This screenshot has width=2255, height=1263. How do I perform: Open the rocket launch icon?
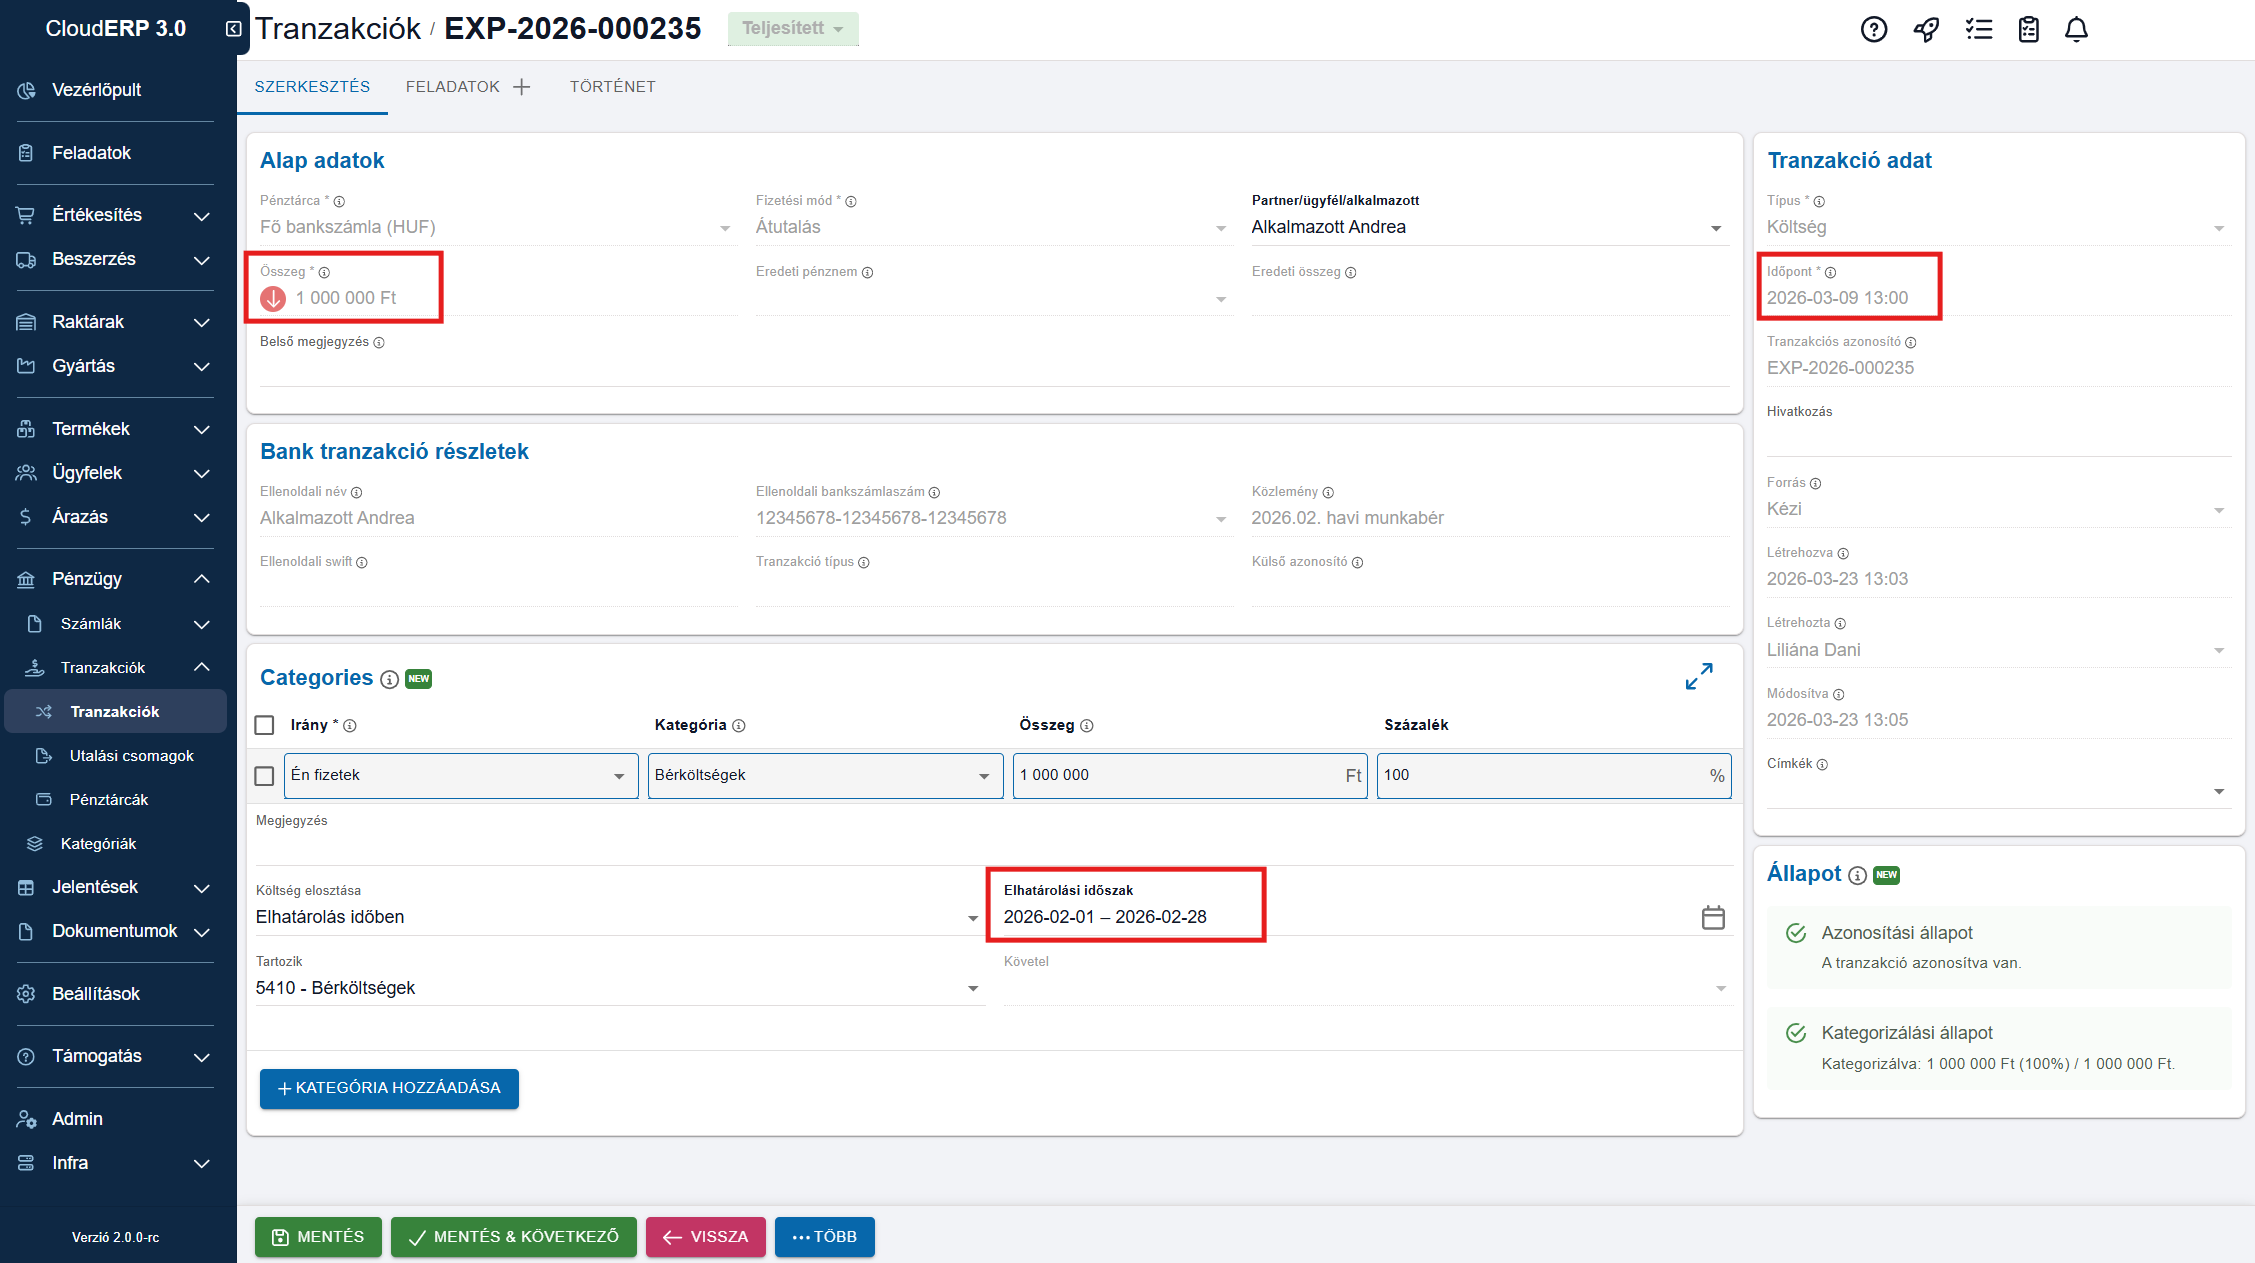point(1926,29)
